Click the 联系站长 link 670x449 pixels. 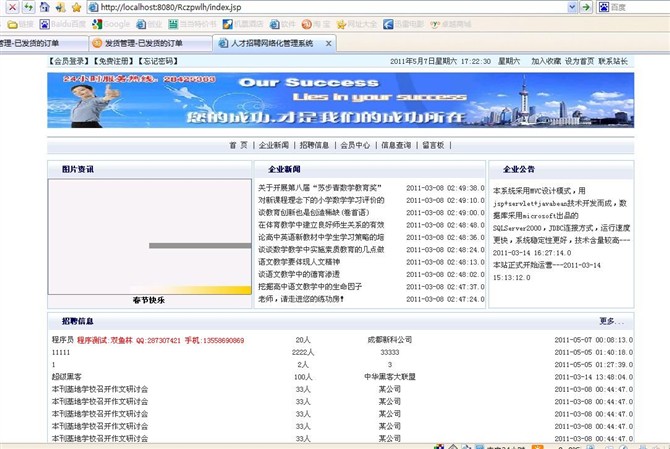pyautogui.click(x=613, y=61)
